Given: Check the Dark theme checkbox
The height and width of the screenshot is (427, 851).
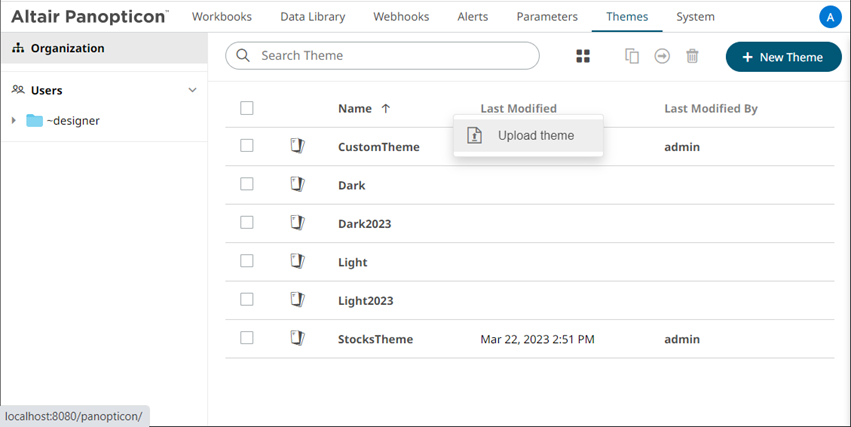Looking at the screenshot, I should tap(247, 184).
